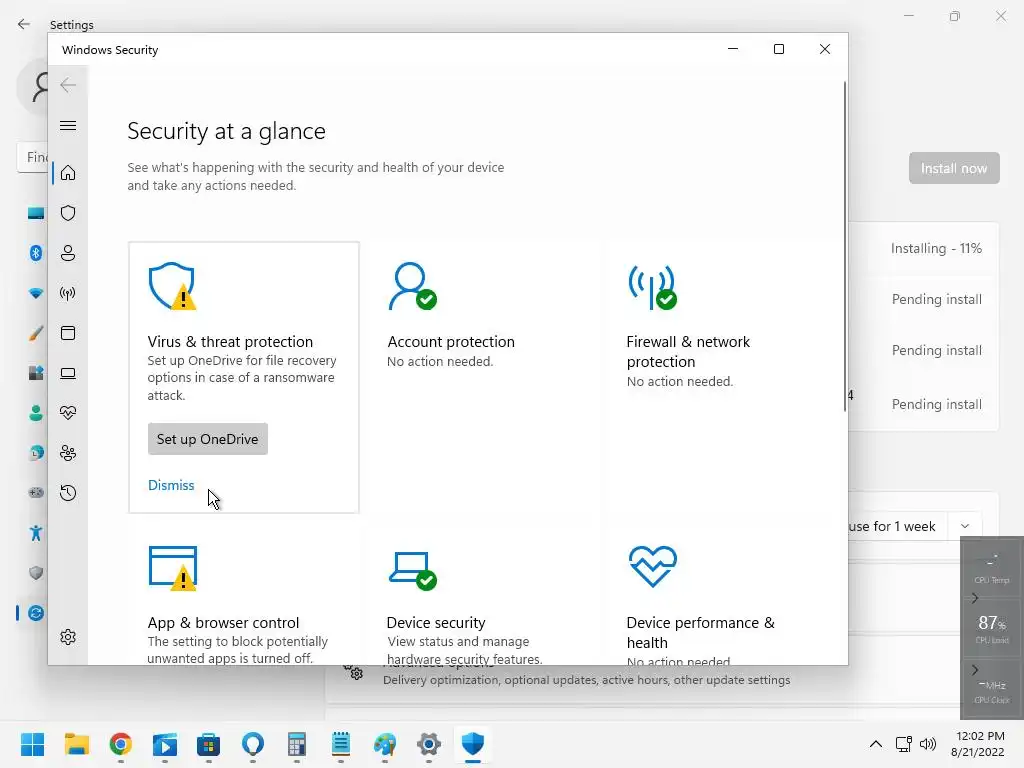This screenshot has height=768, width=1024.
Task: Click the App & browser control tile icon
Action: (173, 568)
